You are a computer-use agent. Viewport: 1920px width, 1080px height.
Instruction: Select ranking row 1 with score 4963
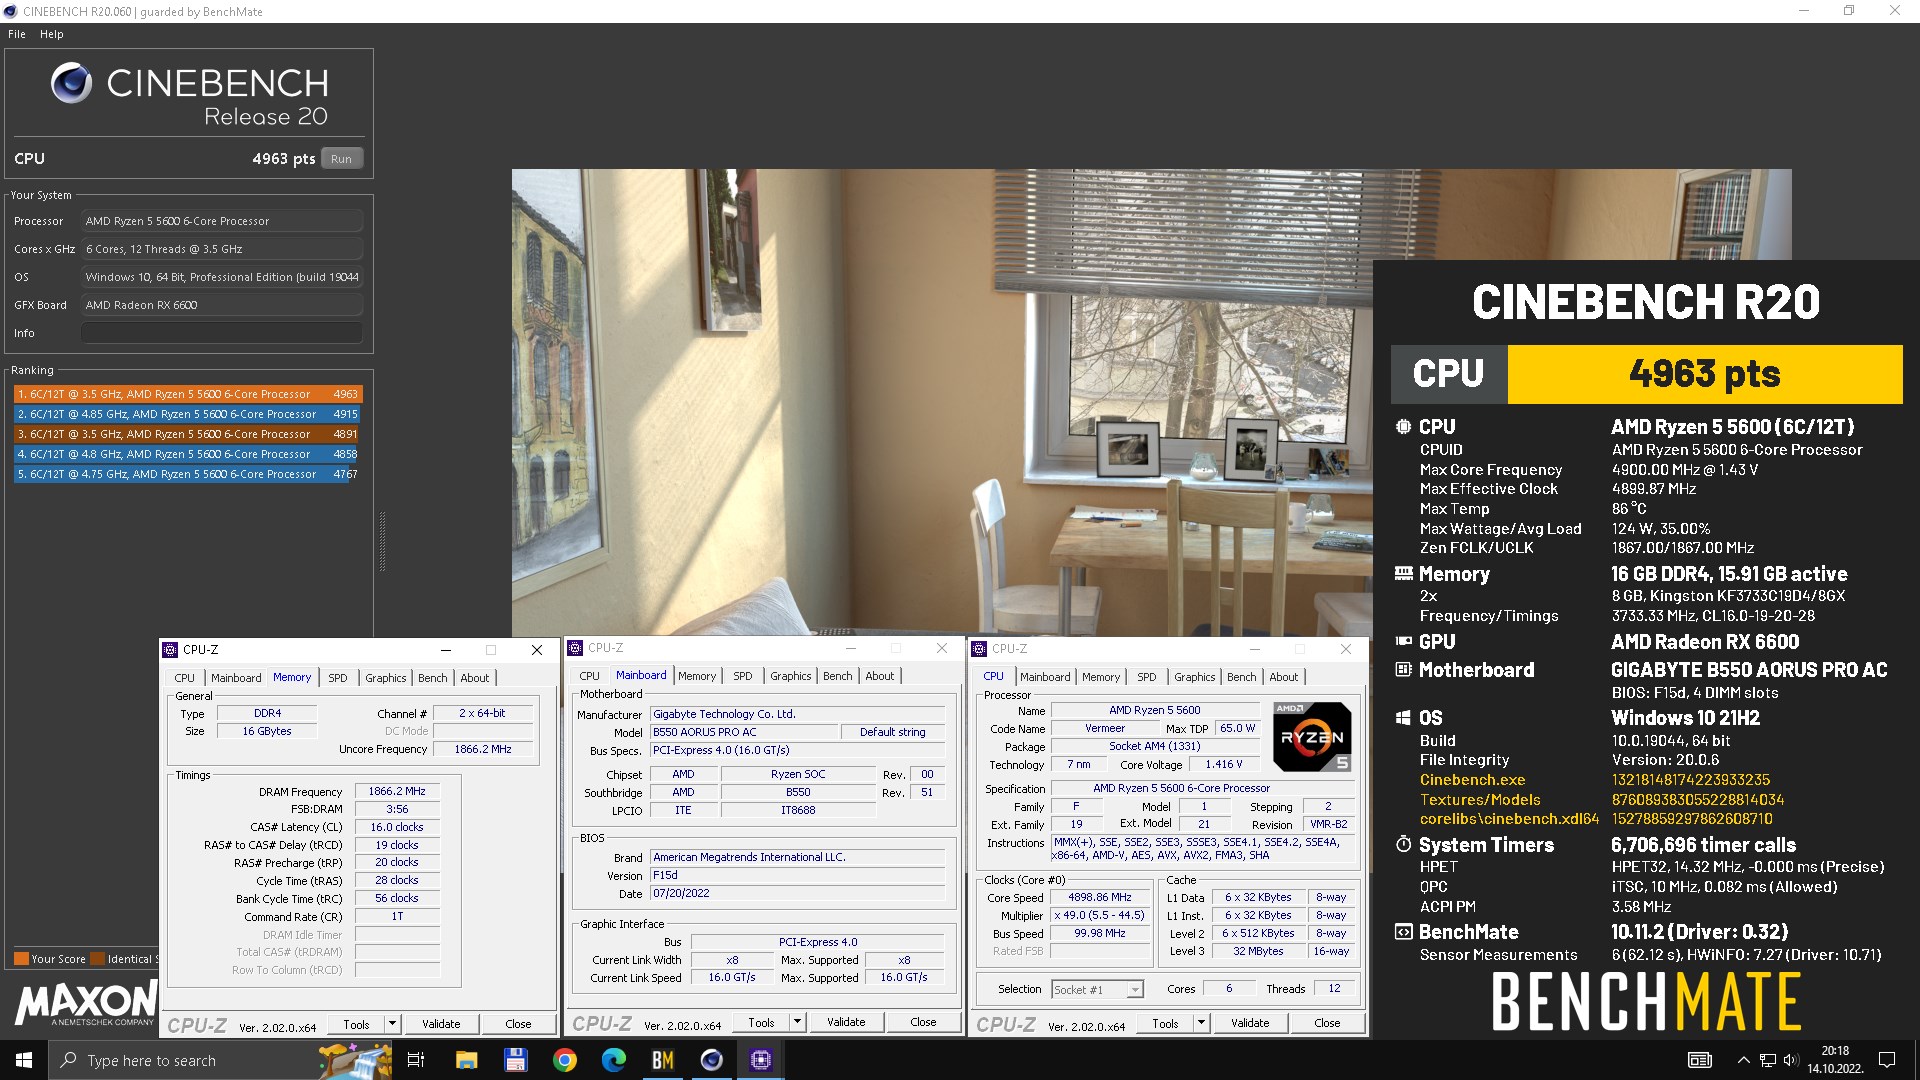(x=188, y=394)
